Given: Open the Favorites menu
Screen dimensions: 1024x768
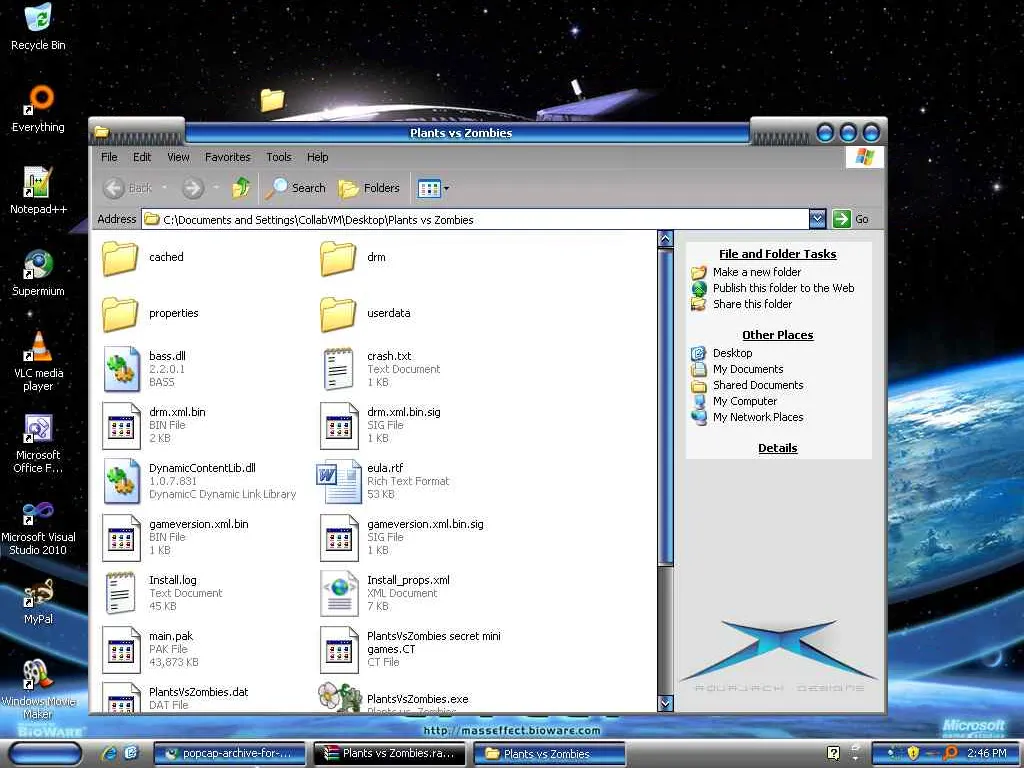Looking at the screenshot, I should 227,157.
